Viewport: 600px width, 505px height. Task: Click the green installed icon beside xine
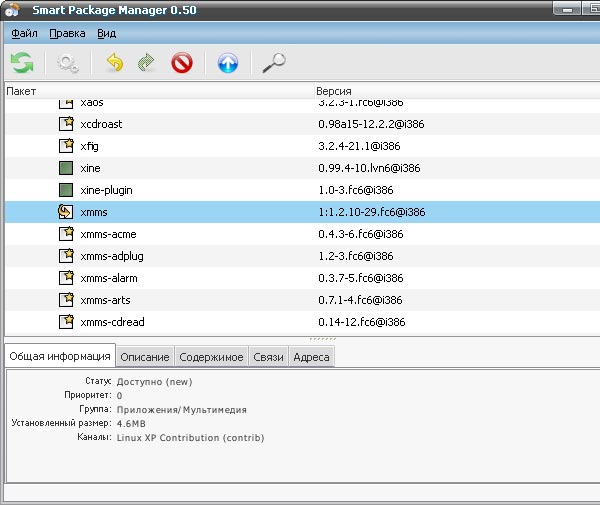coord(66,168)
